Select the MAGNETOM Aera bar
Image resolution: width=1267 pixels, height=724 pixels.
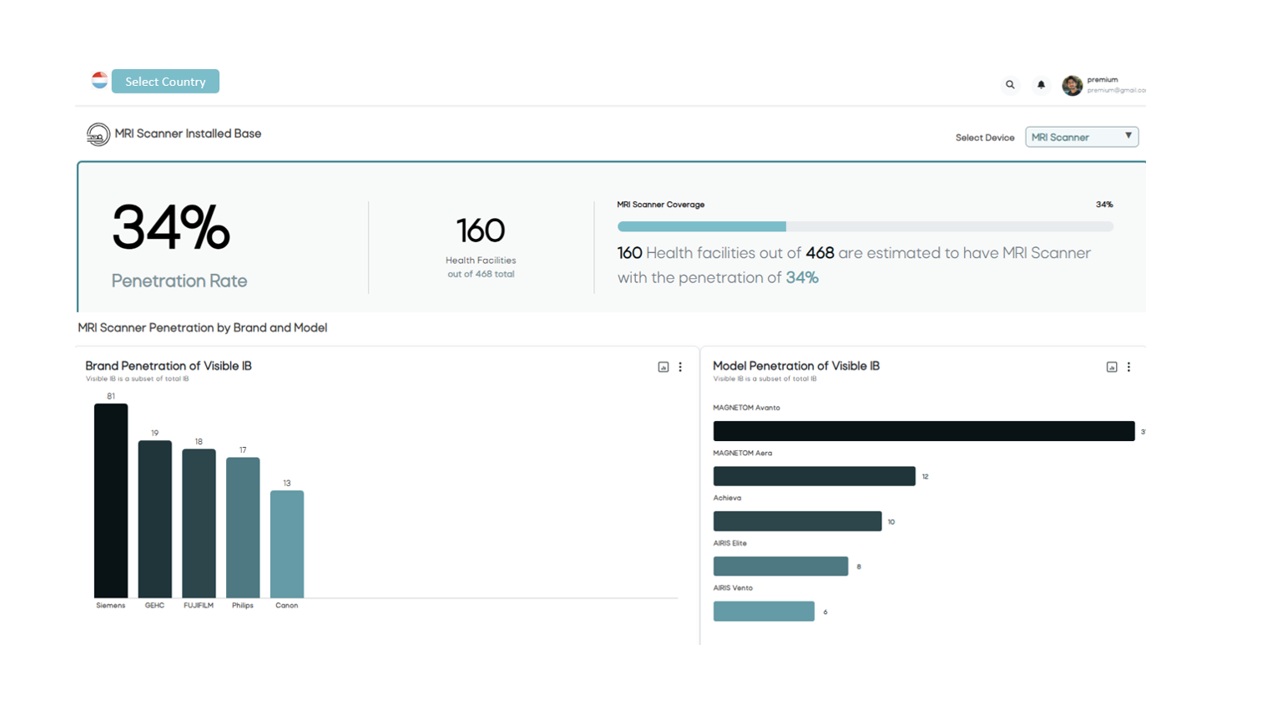click(813, 475)
